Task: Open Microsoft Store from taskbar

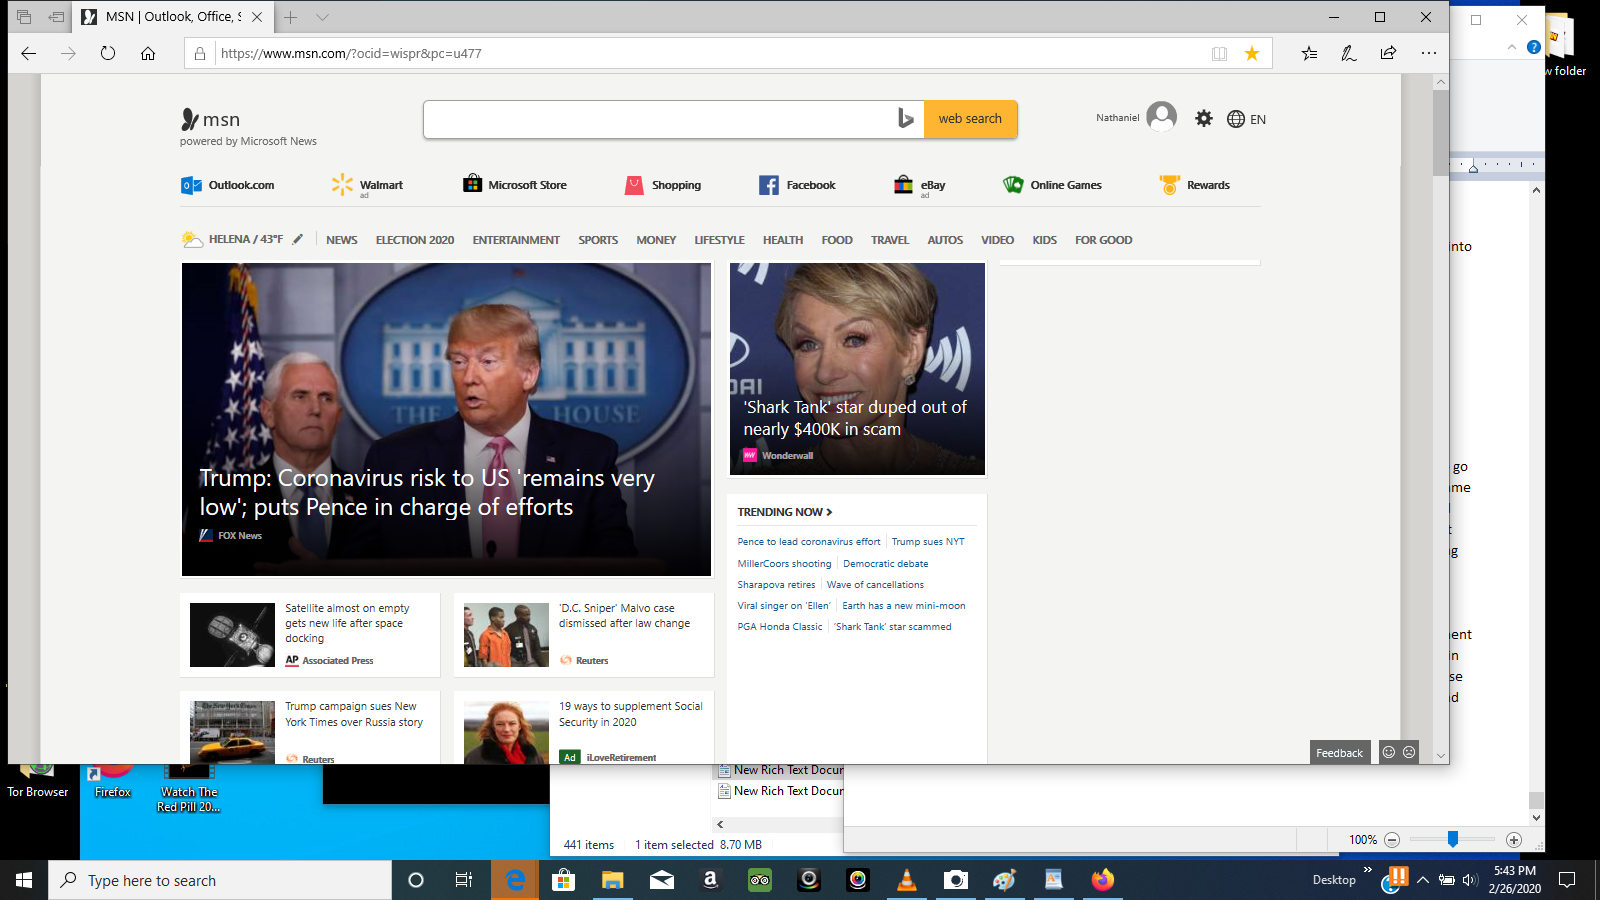Action: pos(563,880)
